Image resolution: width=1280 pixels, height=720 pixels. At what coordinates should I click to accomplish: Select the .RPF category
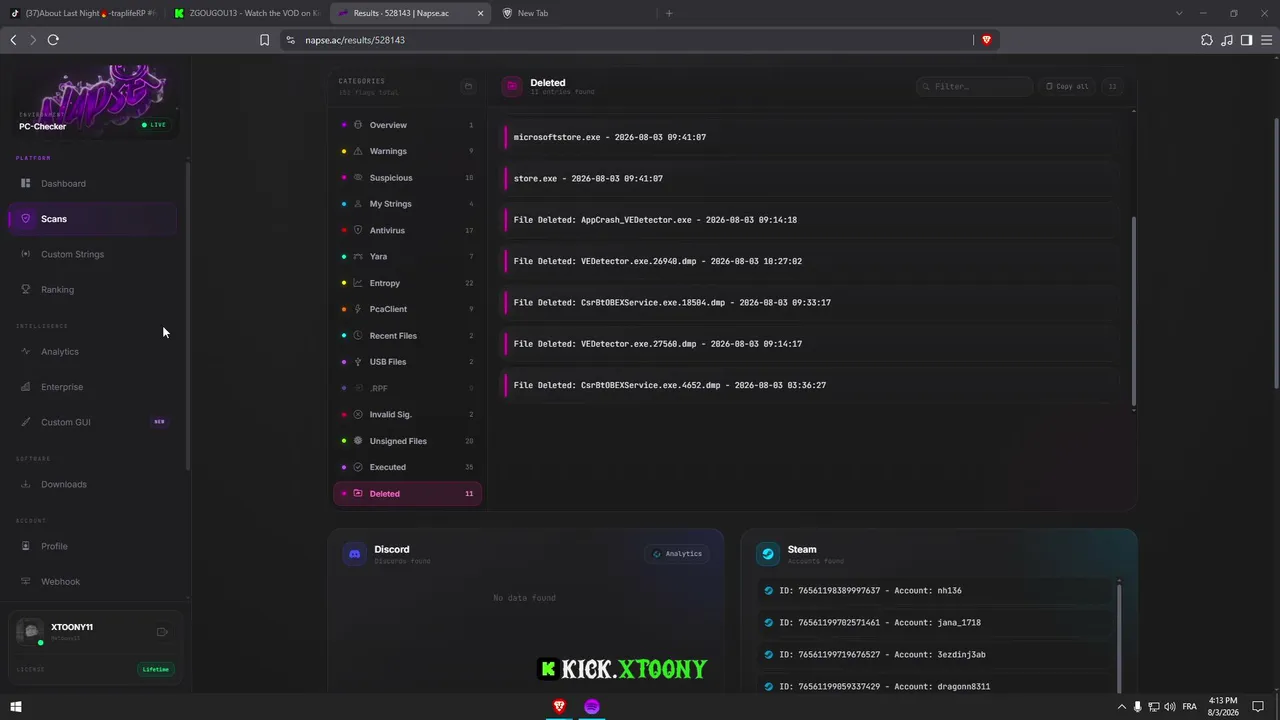pyautogui.click(x=407, y=388)
